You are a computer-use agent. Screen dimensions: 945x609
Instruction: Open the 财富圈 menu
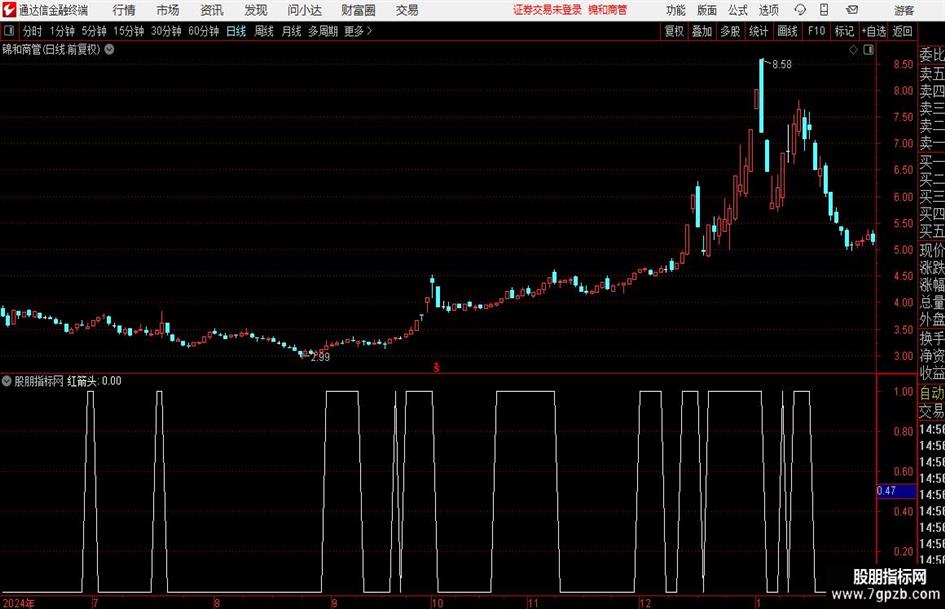coord(358,10)
